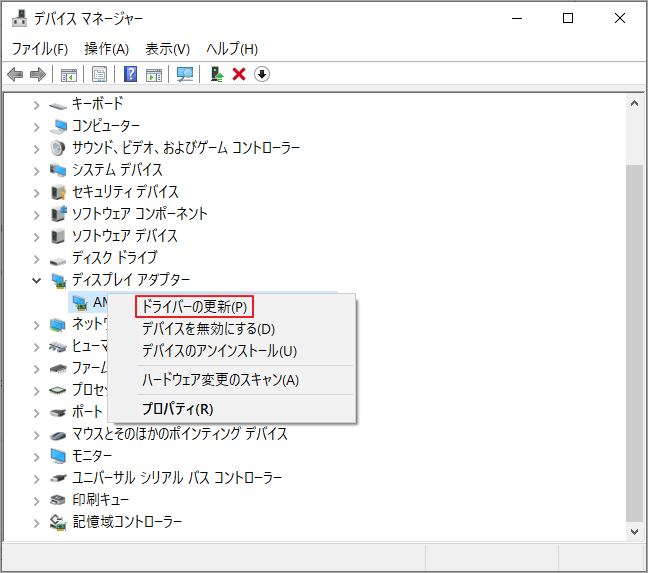Viewport: 648px width, 573px height.
Task: Expand the ユニバーサル シリアル バス arrow
Action: click(x=36, y=479)
